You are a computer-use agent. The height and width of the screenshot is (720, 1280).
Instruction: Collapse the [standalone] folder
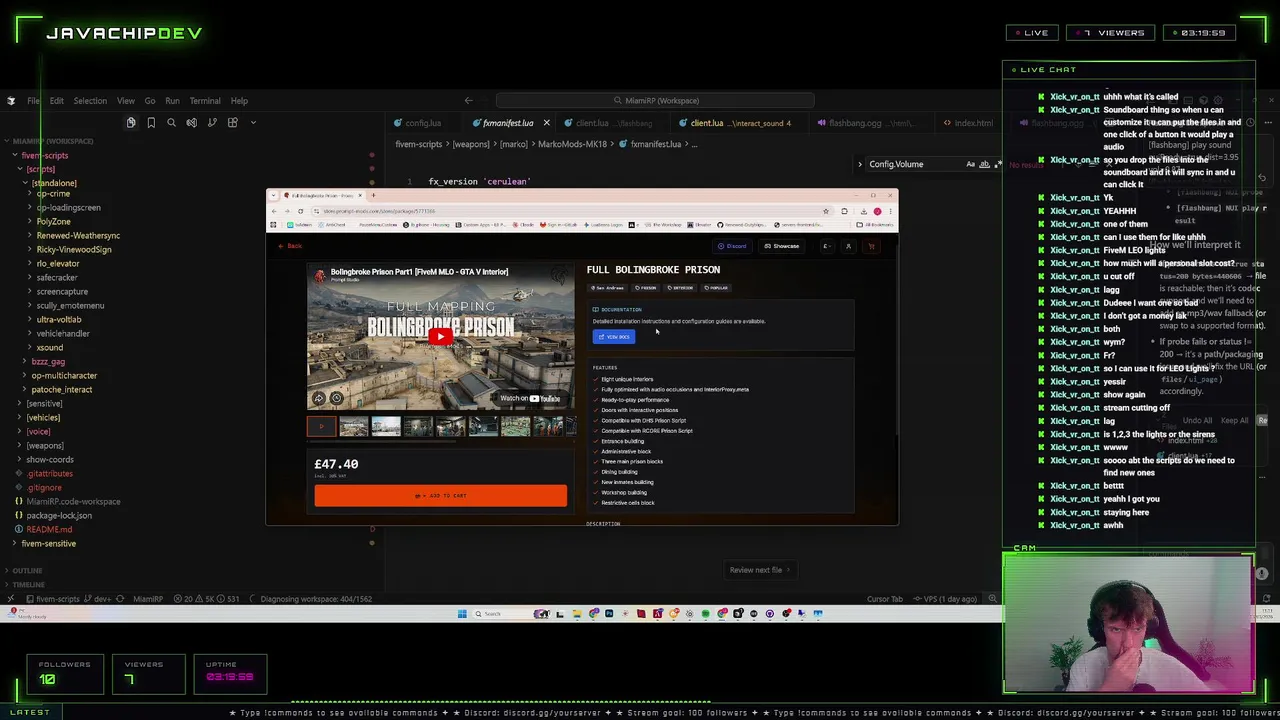pos(54,183)
